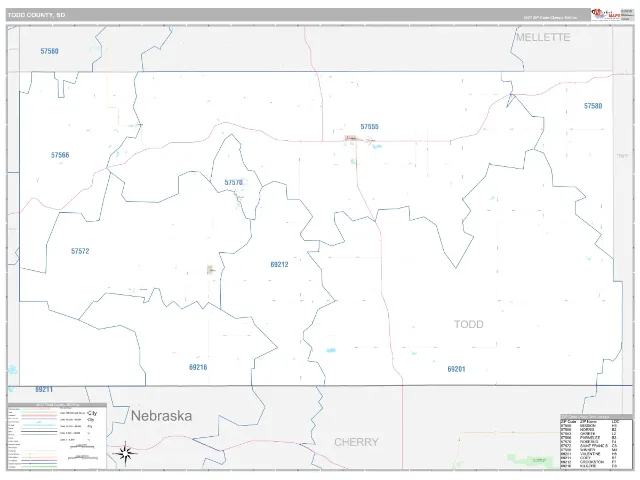
Task: Click the MELLETTE county name label
Action: click(x=543, y=37)
